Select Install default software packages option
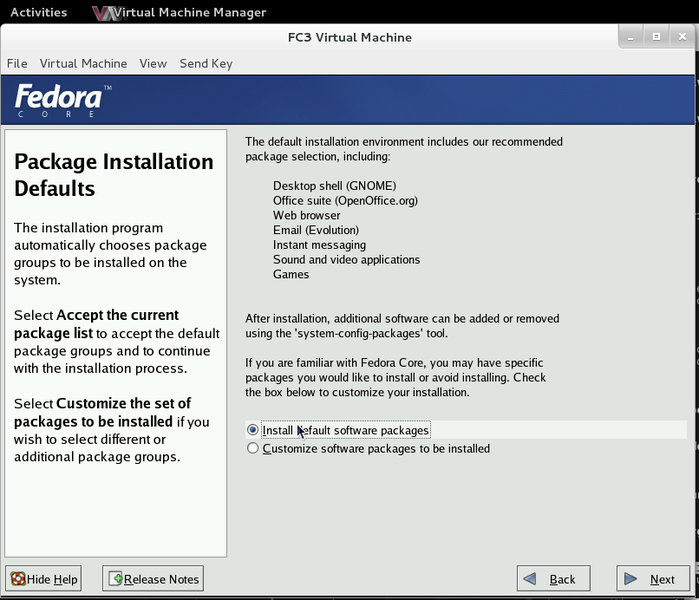The height and width of the screenshot is (600, 699). point(253,430)
